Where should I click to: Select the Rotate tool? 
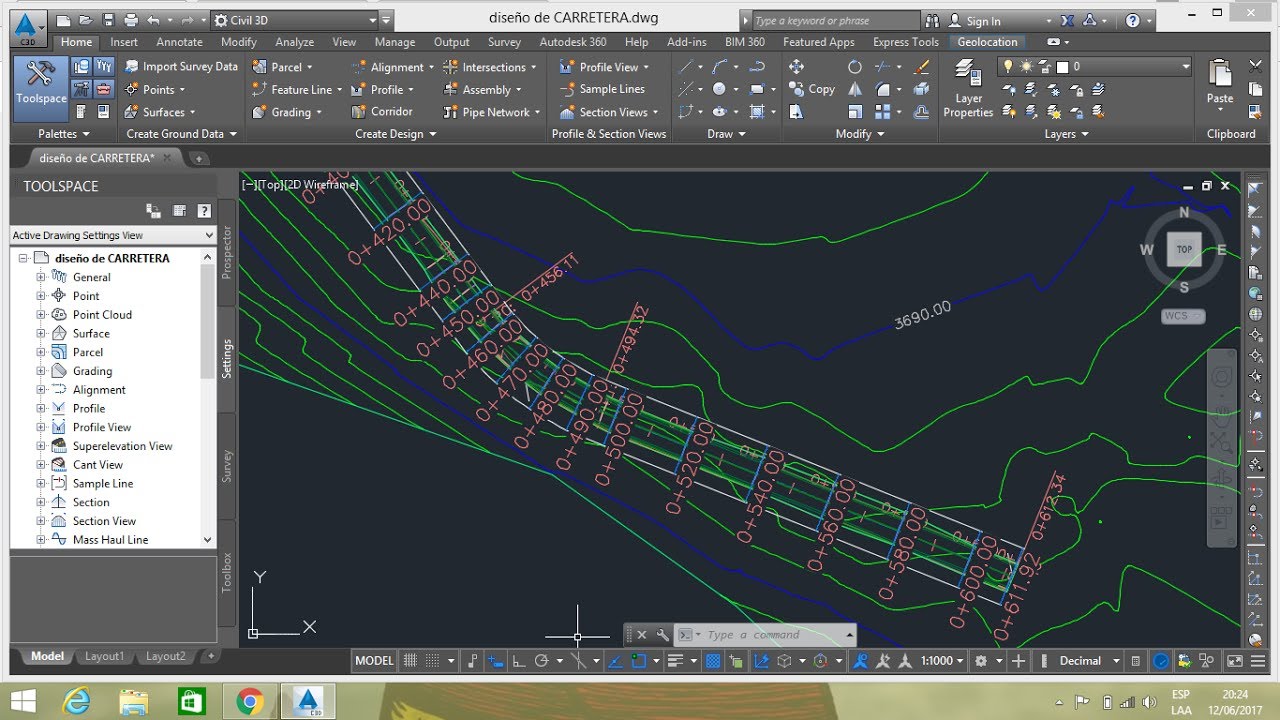pos(855,67)
